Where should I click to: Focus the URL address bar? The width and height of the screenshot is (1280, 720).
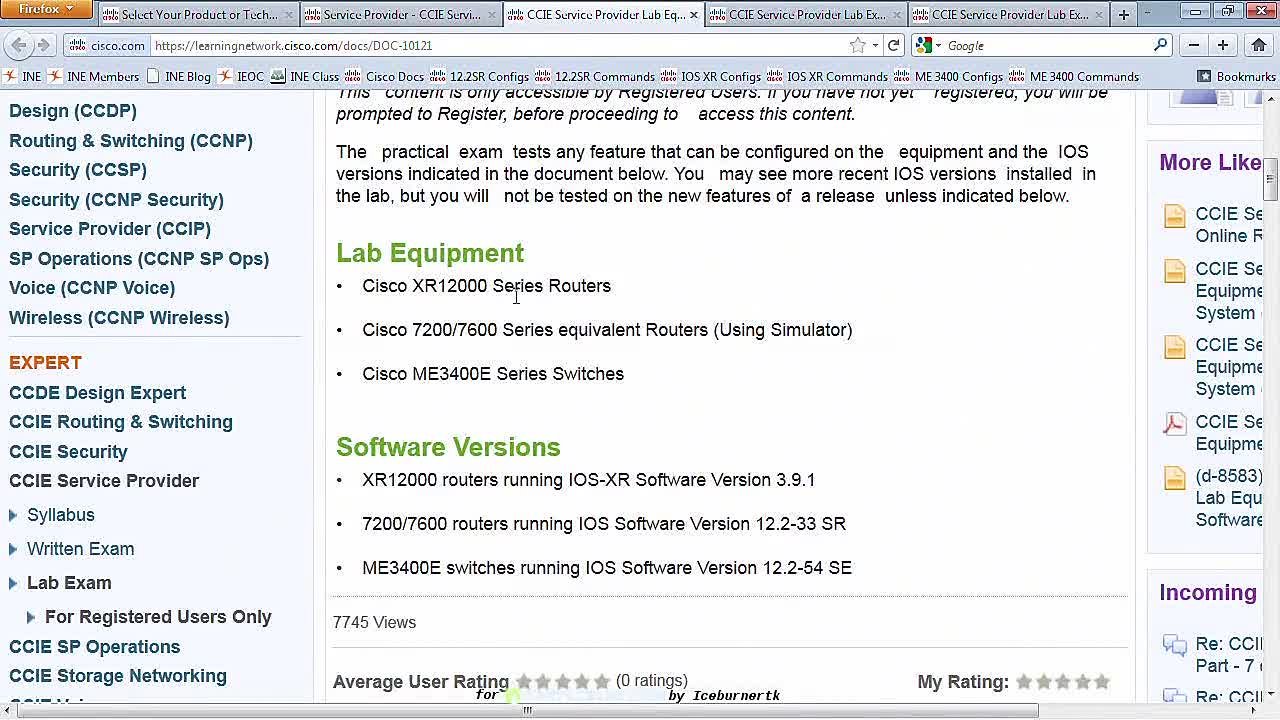click(500, 45)
